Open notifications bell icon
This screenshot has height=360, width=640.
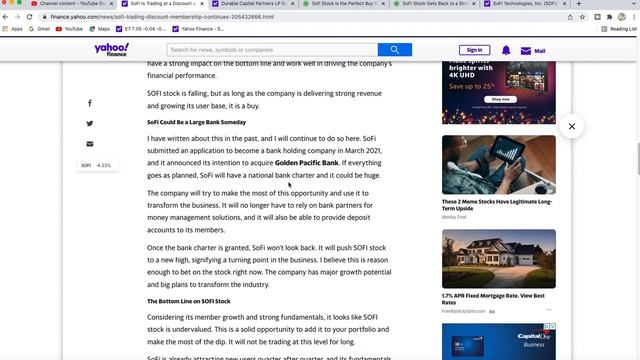[x=506, y=50]
